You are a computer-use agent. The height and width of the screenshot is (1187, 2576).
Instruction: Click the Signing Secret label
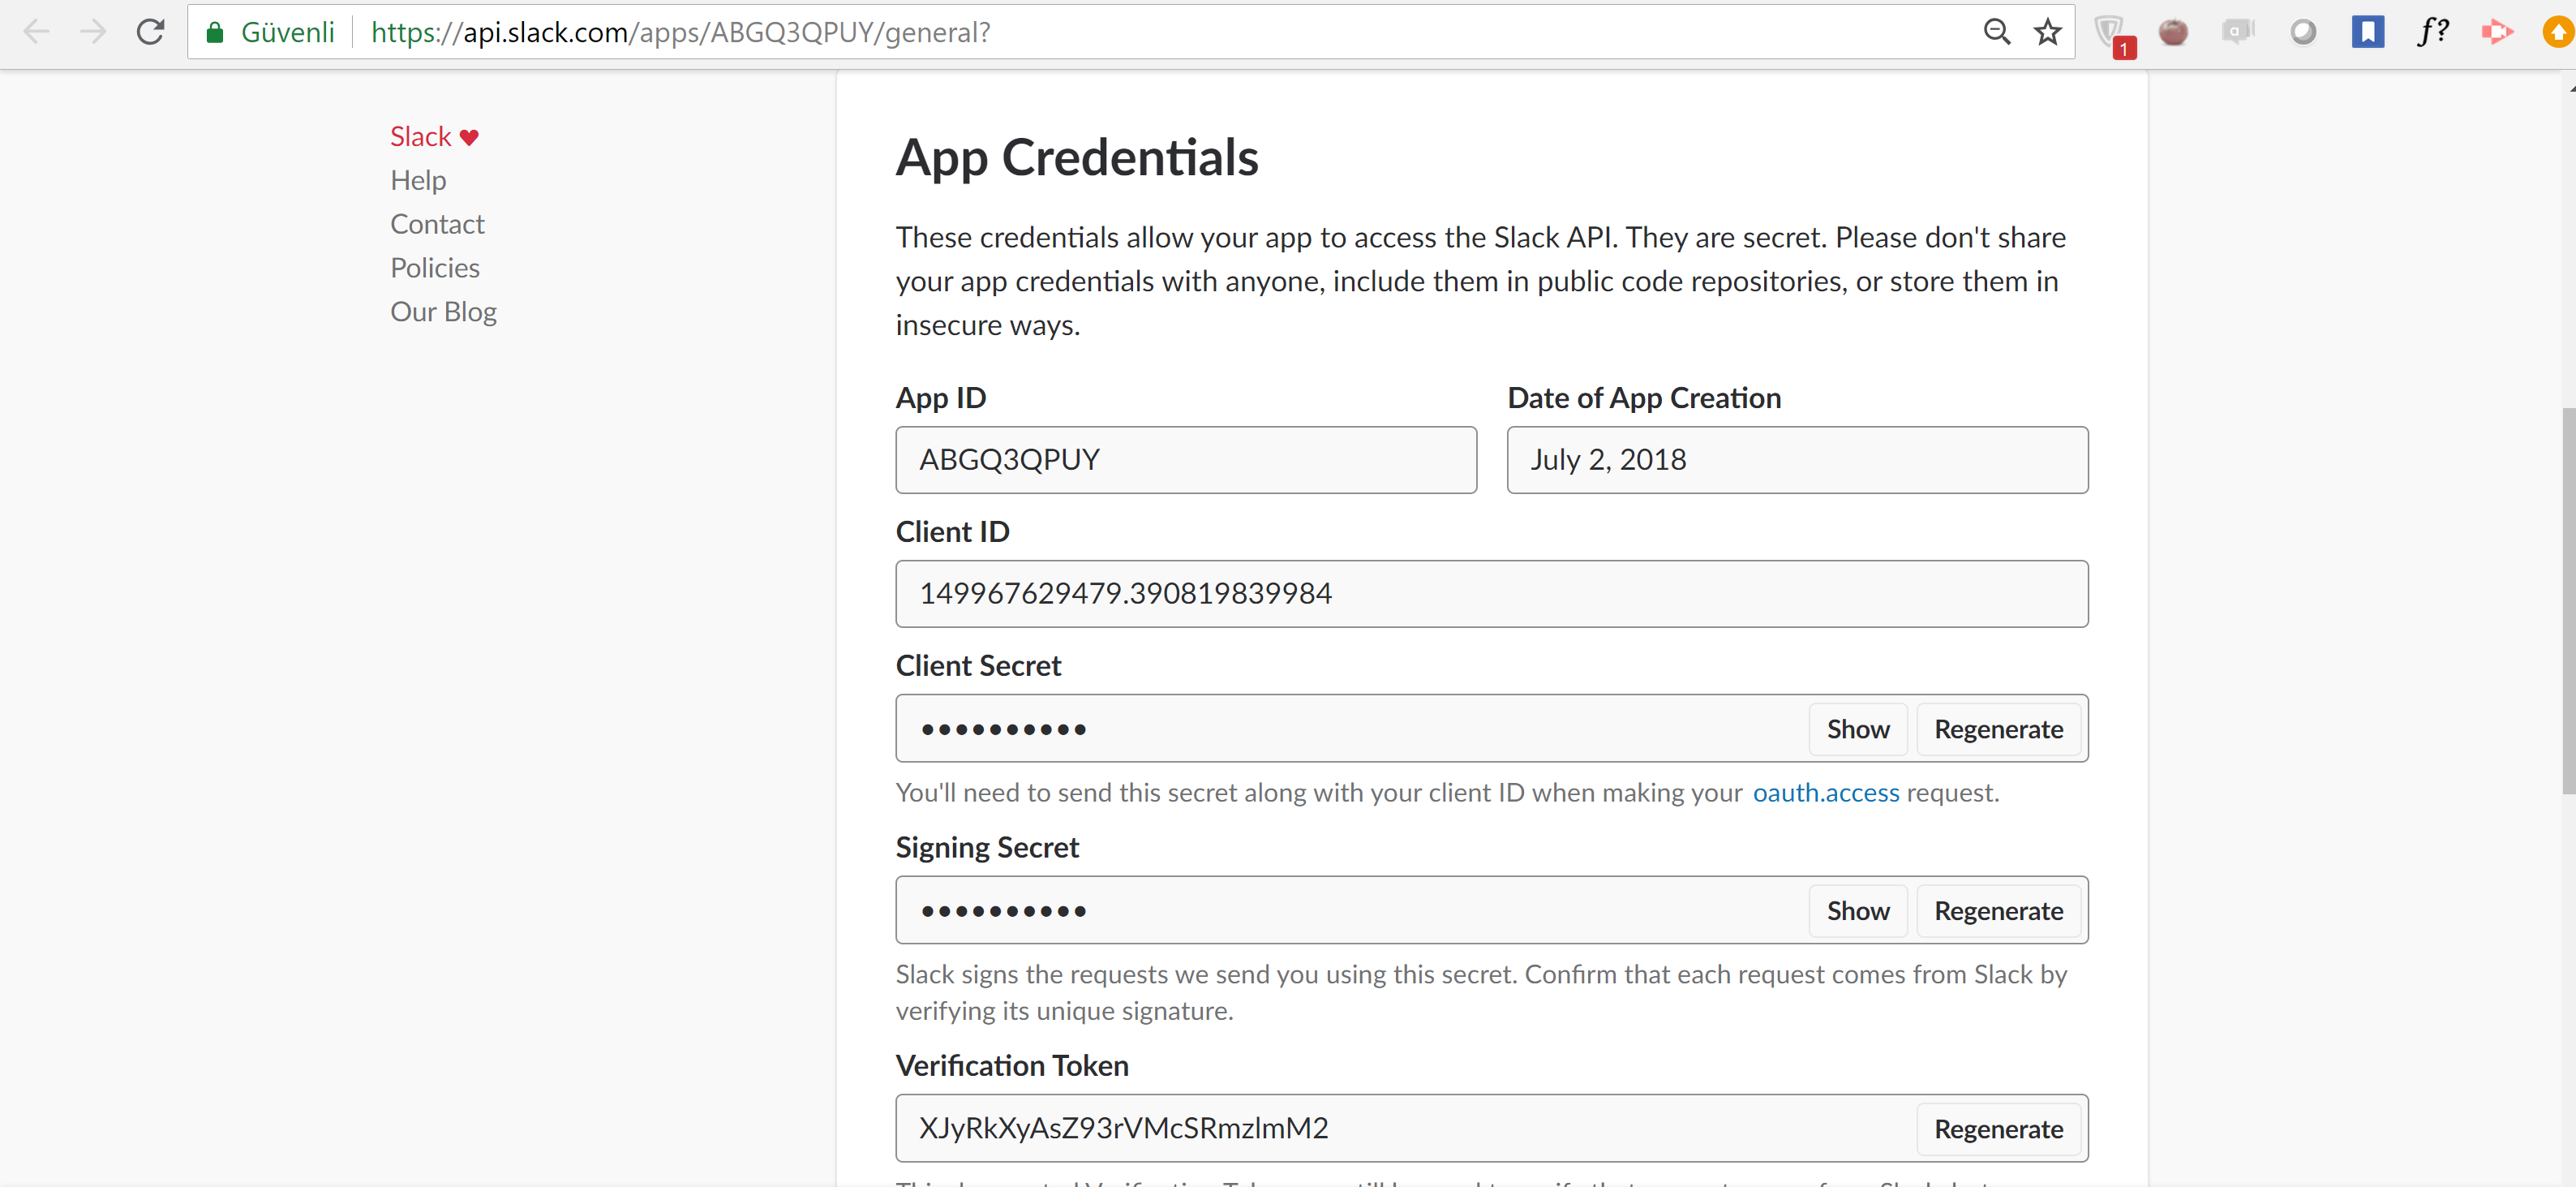coord(987,848)
